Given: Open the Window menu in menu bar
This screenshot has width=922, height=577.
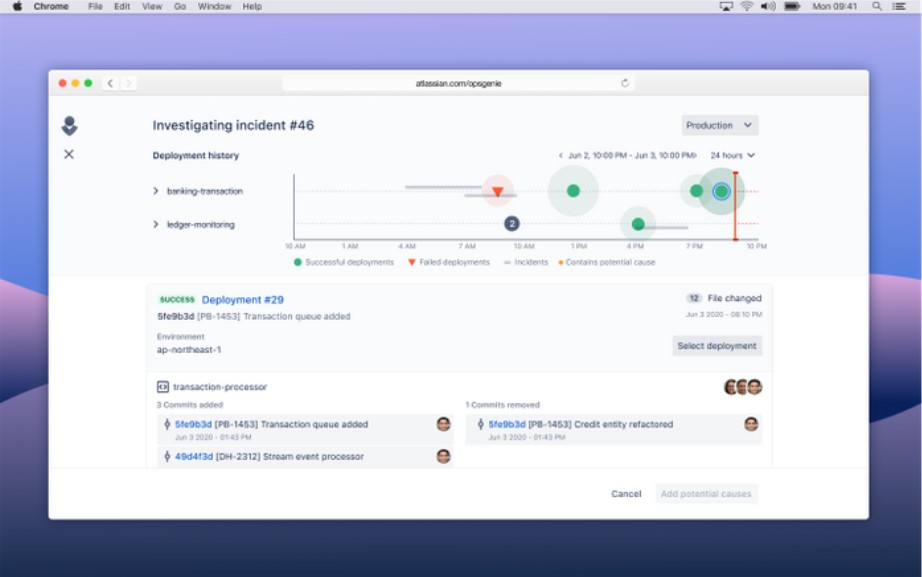Looking at the screenshot, I should pyautogui.click(x=214, y=6).
